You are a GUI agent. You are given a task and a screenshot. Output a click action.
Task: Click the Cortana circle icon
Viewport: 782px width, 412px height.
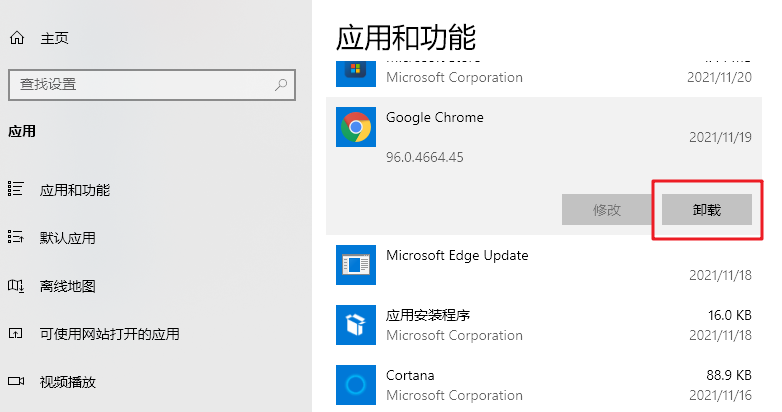pyautogui.click(x=356, y=385)
